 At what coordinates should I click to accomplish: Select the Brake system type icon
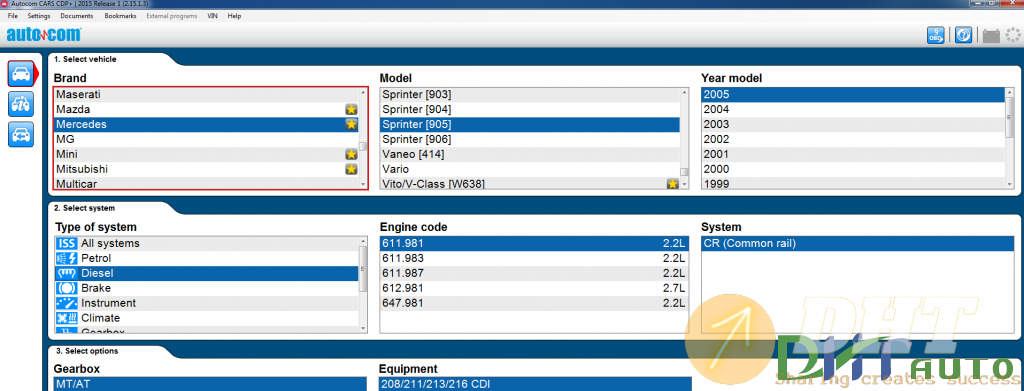click(67, 288)
